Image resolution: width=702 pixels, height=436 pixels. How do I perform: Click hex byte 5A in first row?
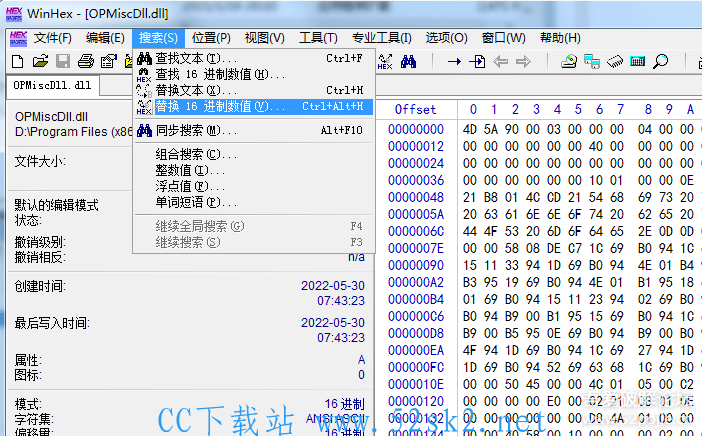491,130
